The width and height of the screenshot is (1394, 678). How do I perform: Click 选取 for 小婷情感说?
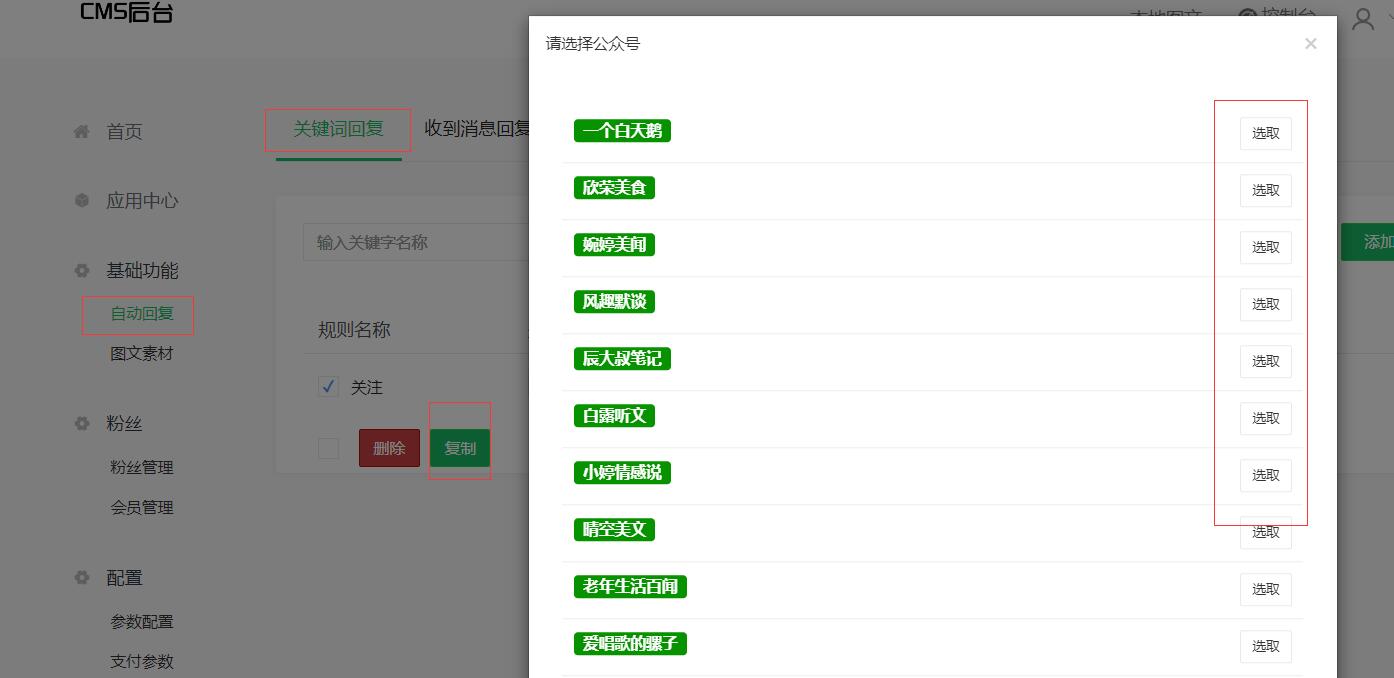point(1266,475)
